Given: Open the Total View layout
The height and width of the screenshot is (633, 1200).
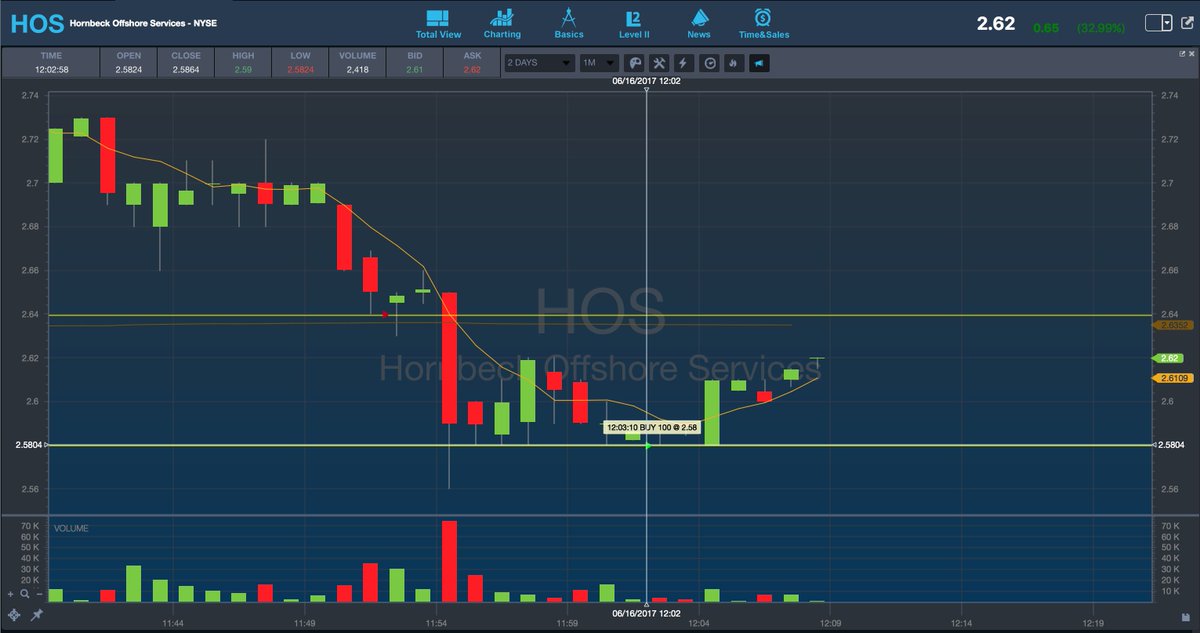Looking at the screenshot, I should [x=438, y=22].
